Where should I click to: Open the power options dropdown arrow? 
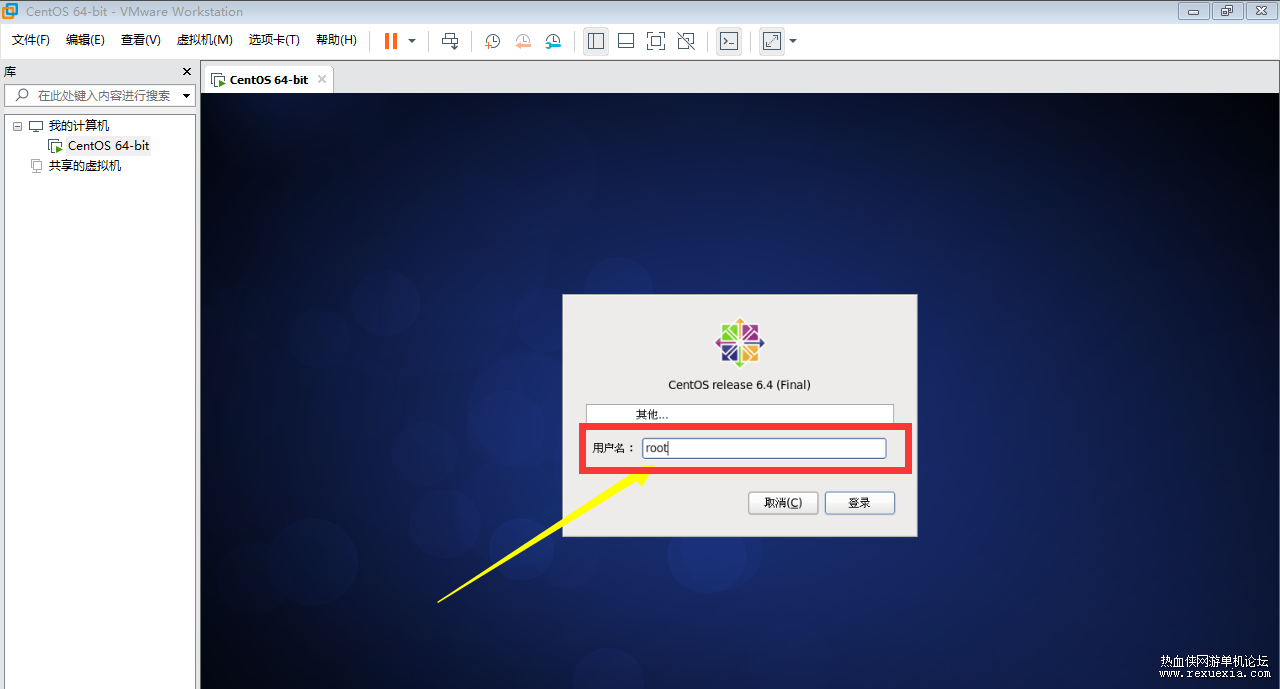(412, 41)
